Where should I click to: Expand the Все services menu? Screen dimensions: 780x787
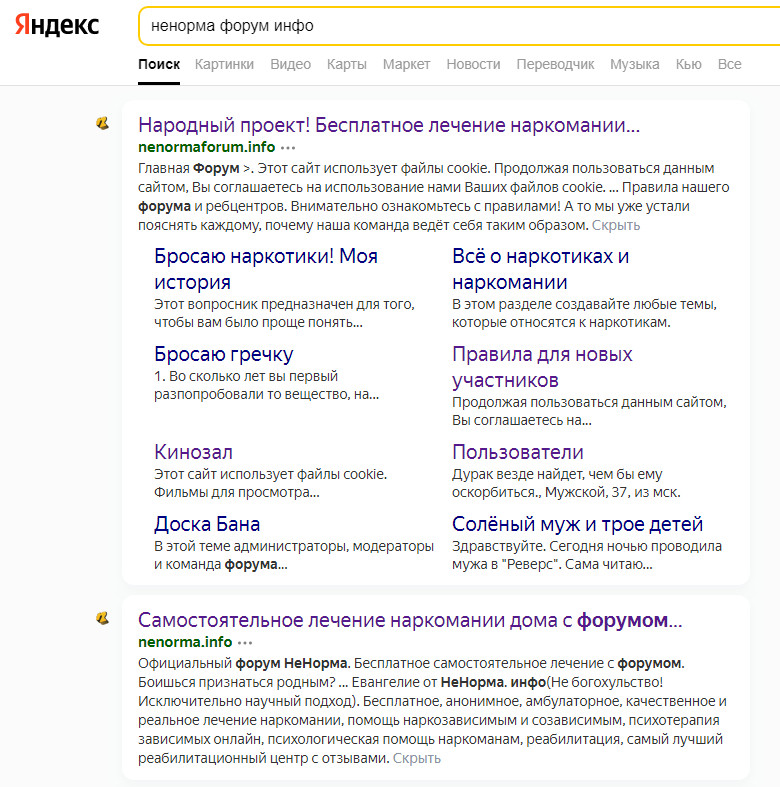(x=729, y=64)
